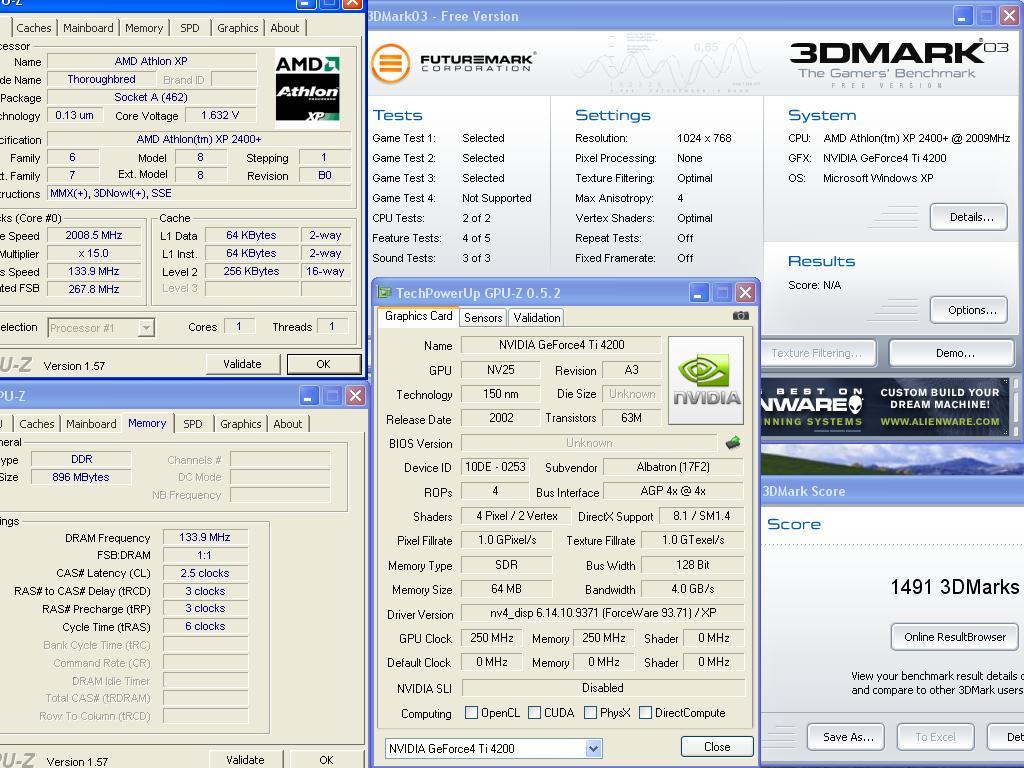The image size is (1024, 768).
Task: Click the To Excel button
Action: 935,737
